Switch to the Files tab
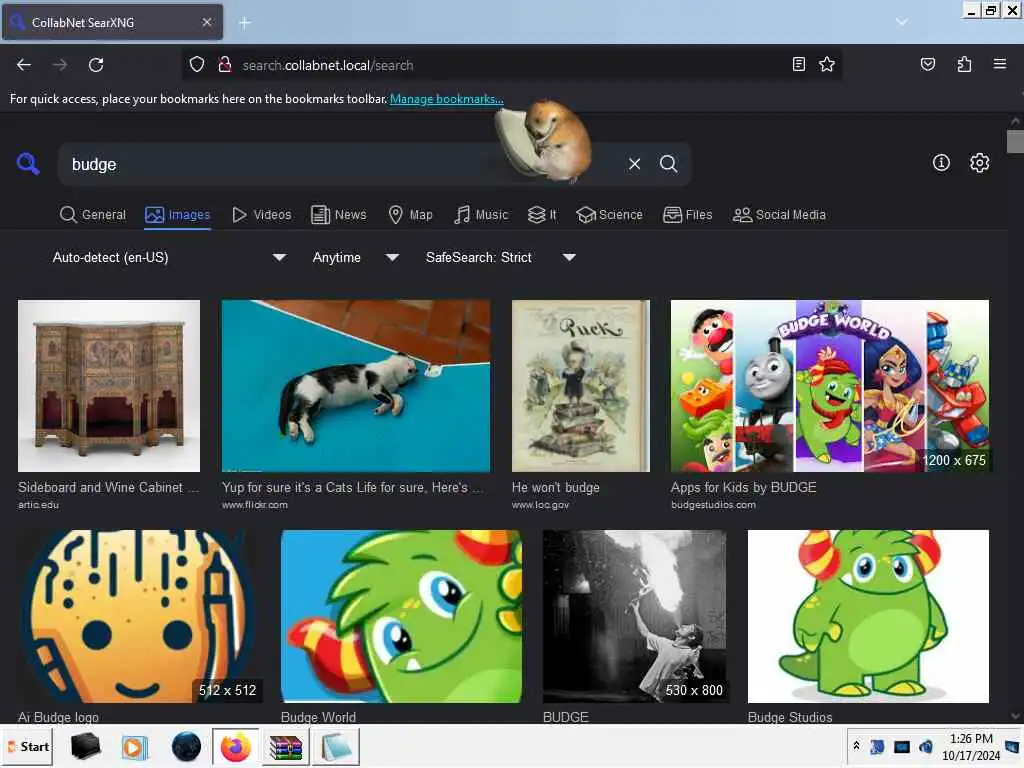 tap(687, 215)
